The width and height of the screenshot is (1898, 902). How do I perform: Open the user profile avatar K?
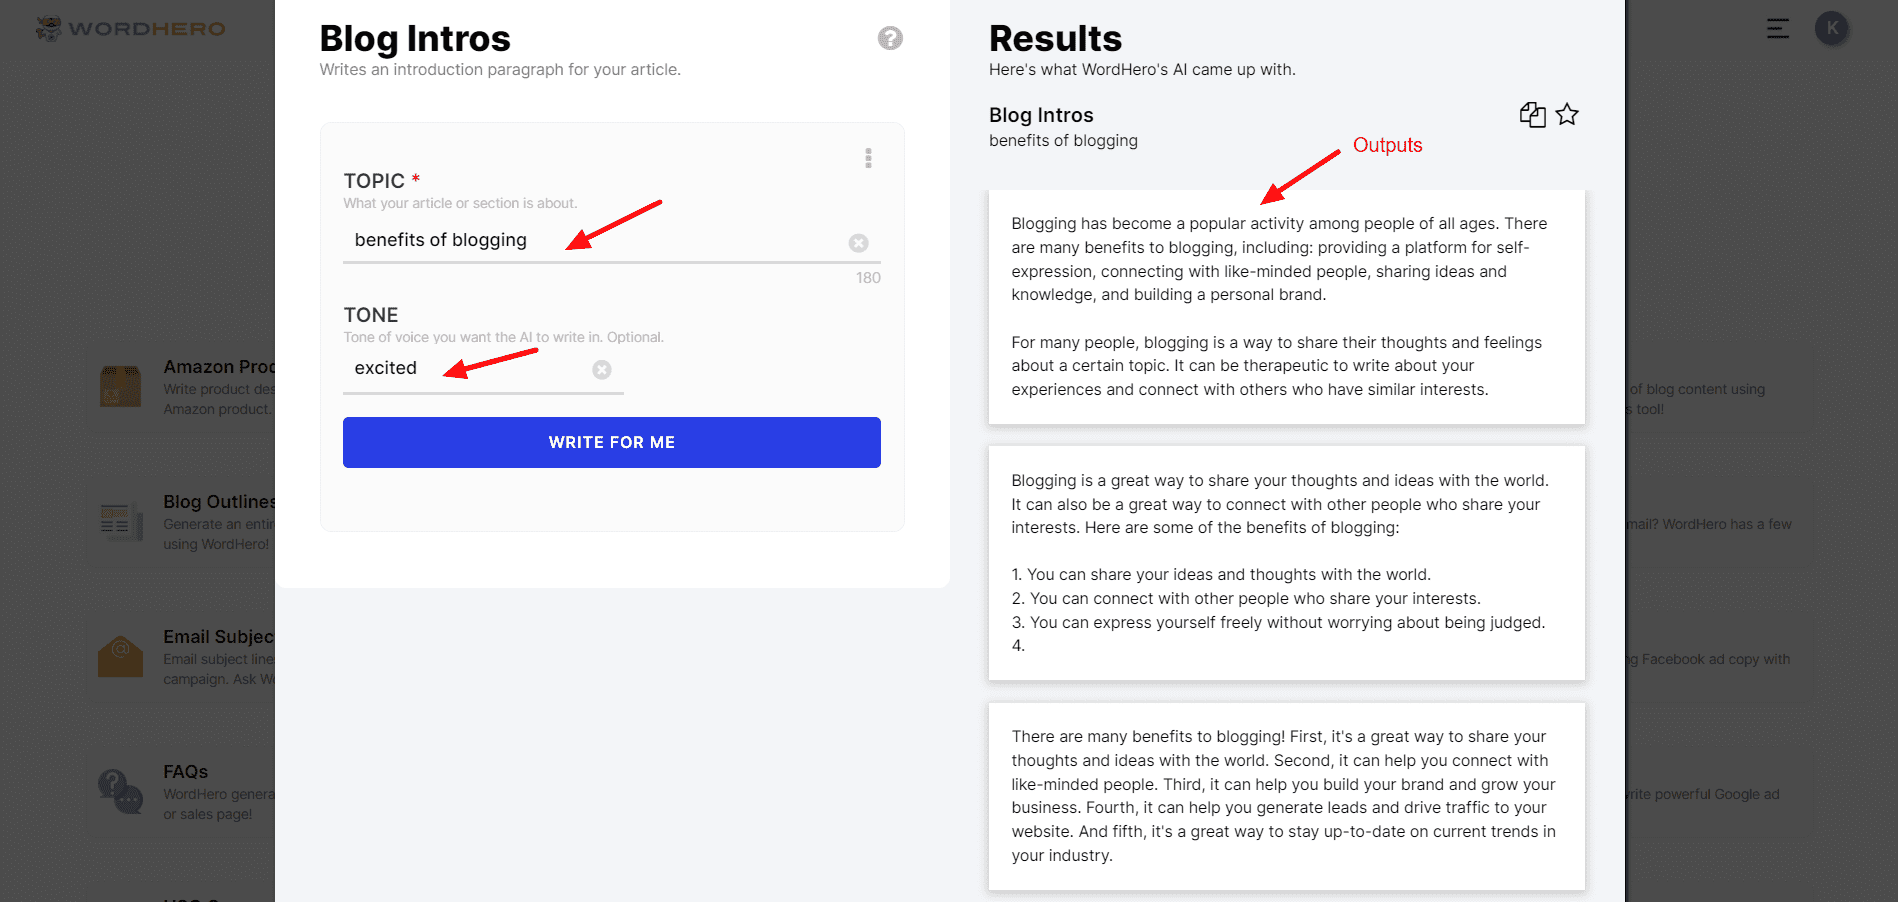point(1832,28)
